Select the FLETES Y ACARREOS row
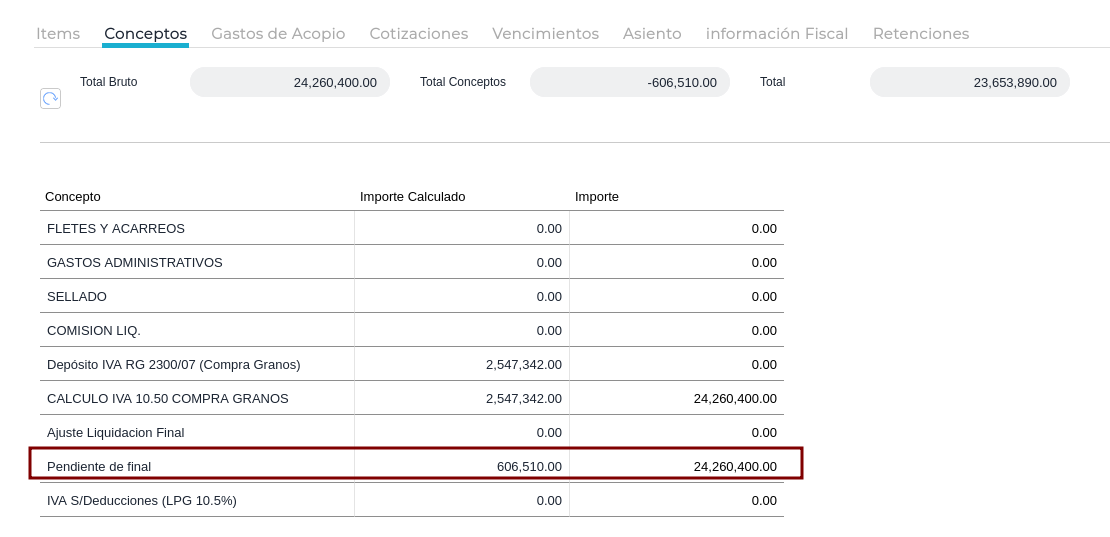 pos(412,229)
